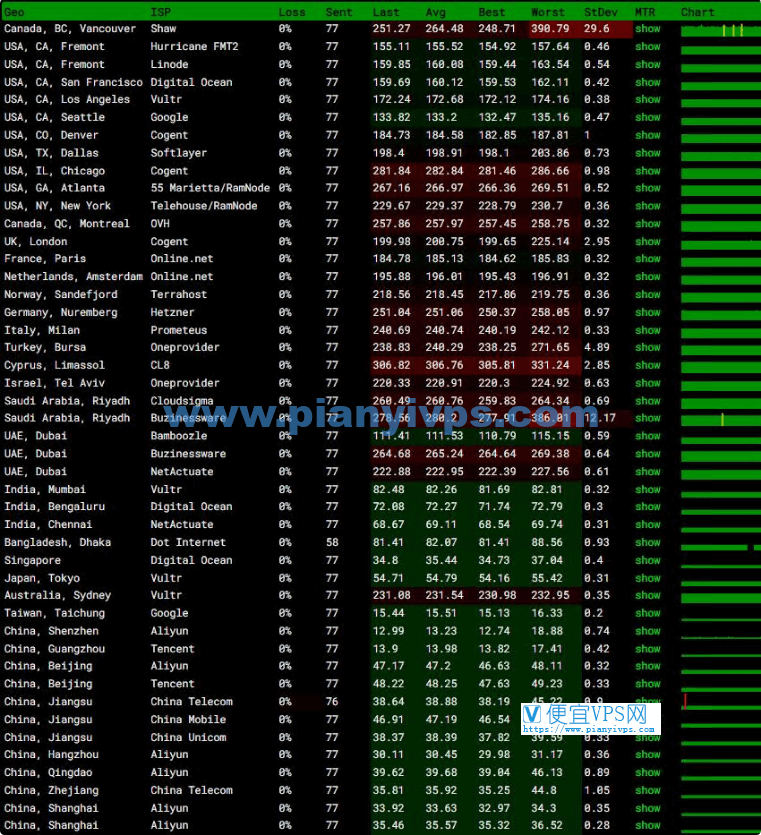Screen dimensions: 761x835
Task: Click the Geo column header
Action: (x=14, y=12)
